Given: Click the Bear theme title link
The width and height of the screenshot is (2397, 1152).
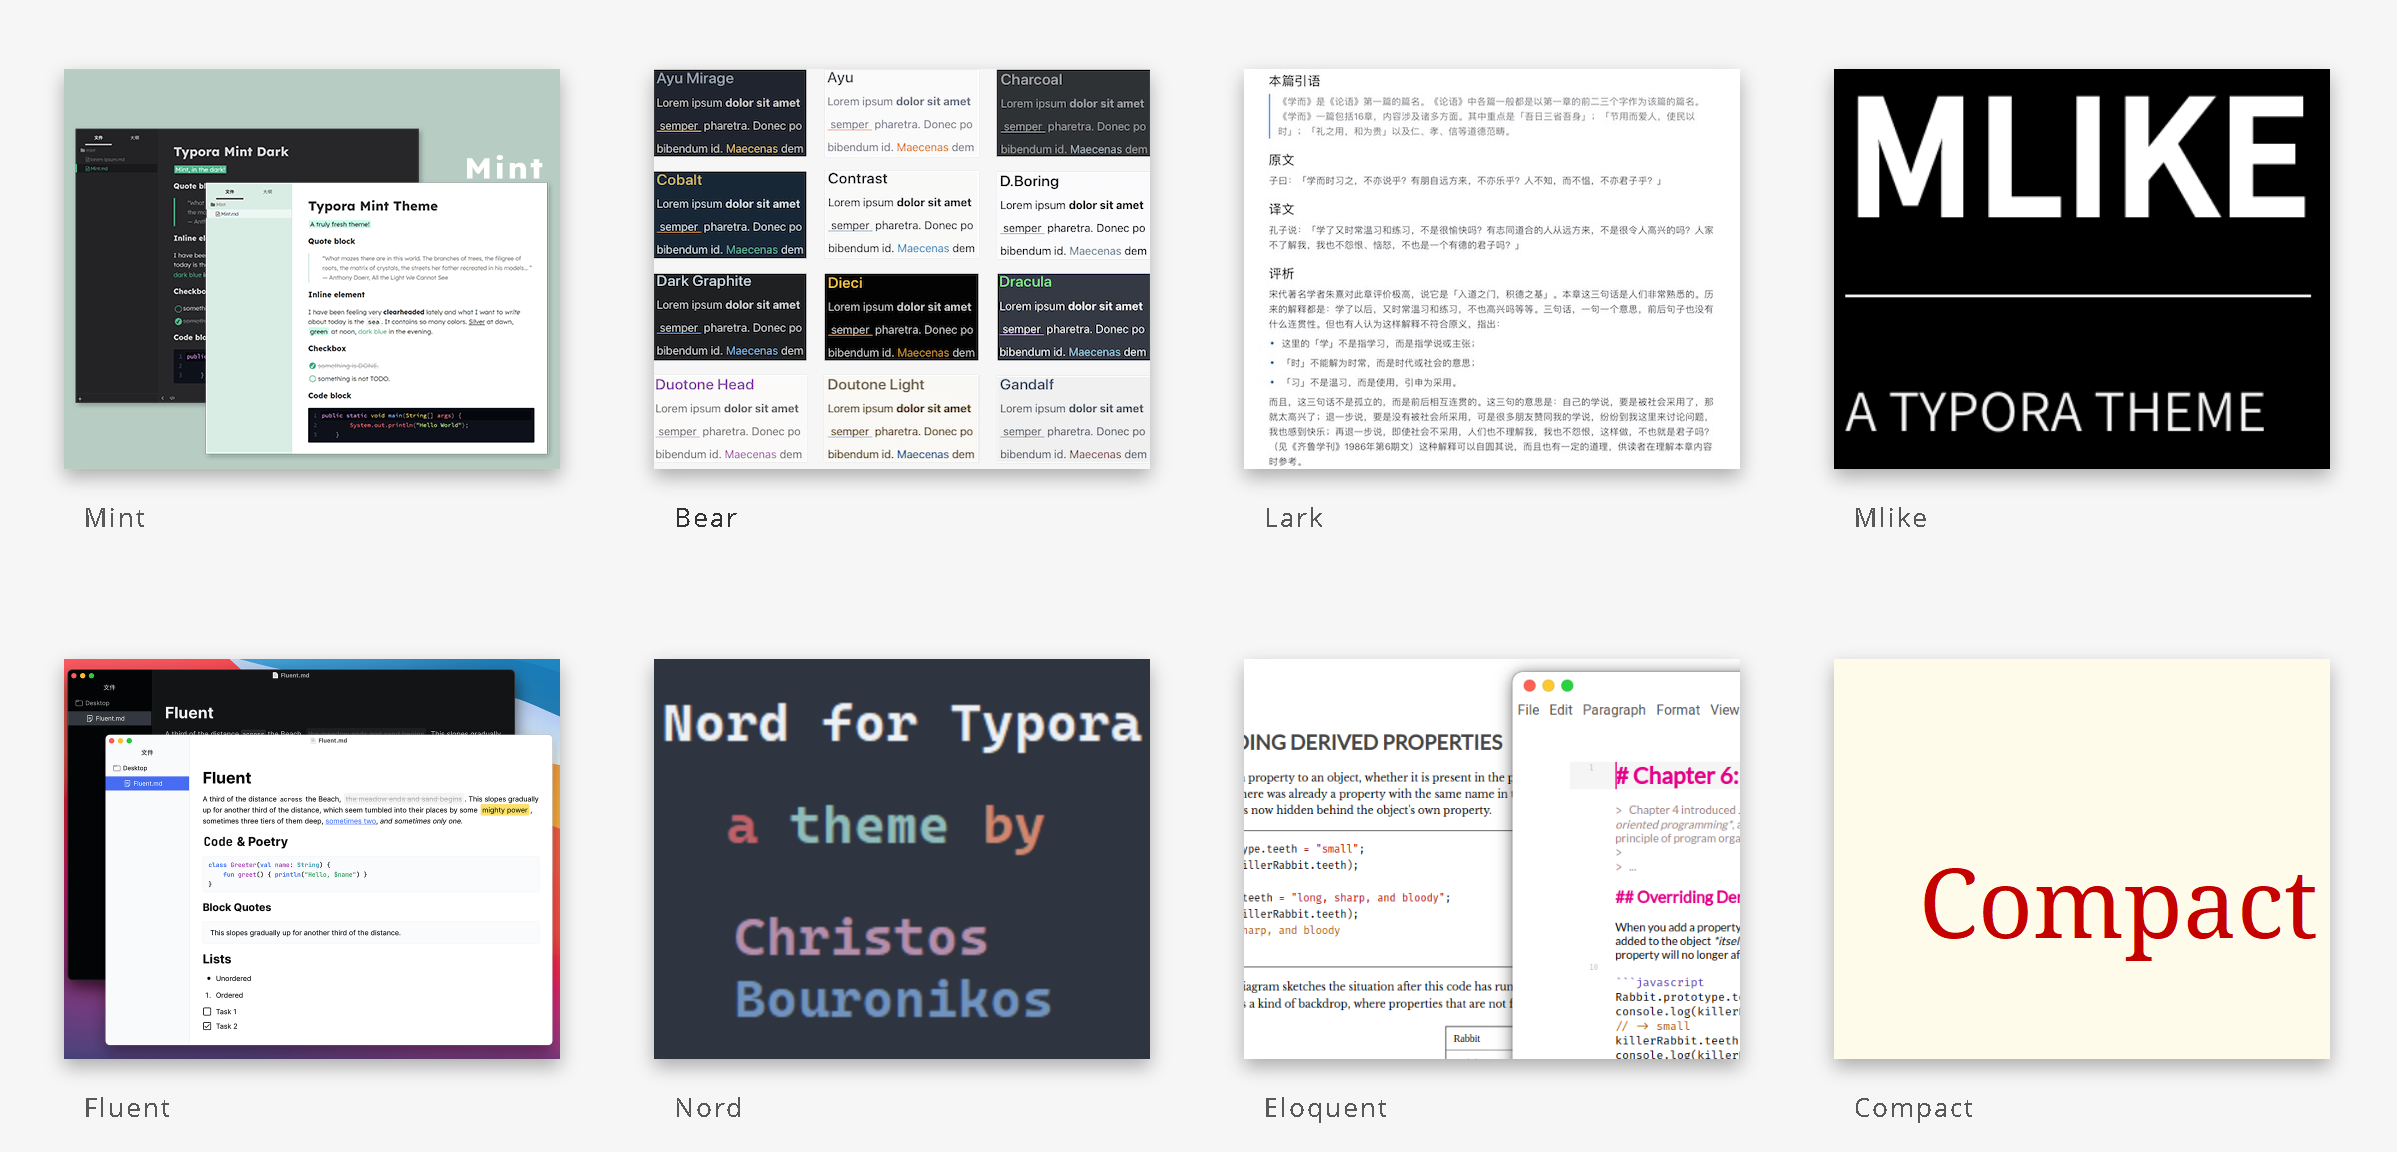Looking at the screenshot, I should pyautogui.click(x=706, y=518).
